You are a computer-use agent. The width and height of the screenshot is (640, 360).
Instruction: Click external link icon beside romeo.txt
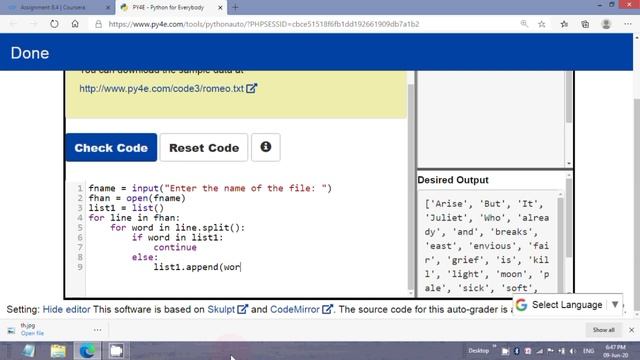(x=251, y=88)
